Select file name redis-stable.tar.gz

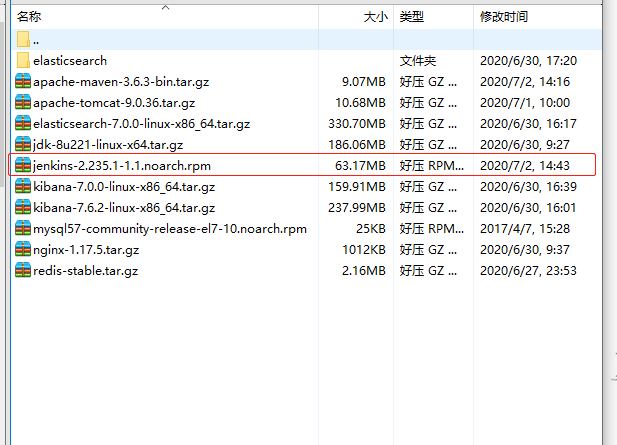point(86,271)
